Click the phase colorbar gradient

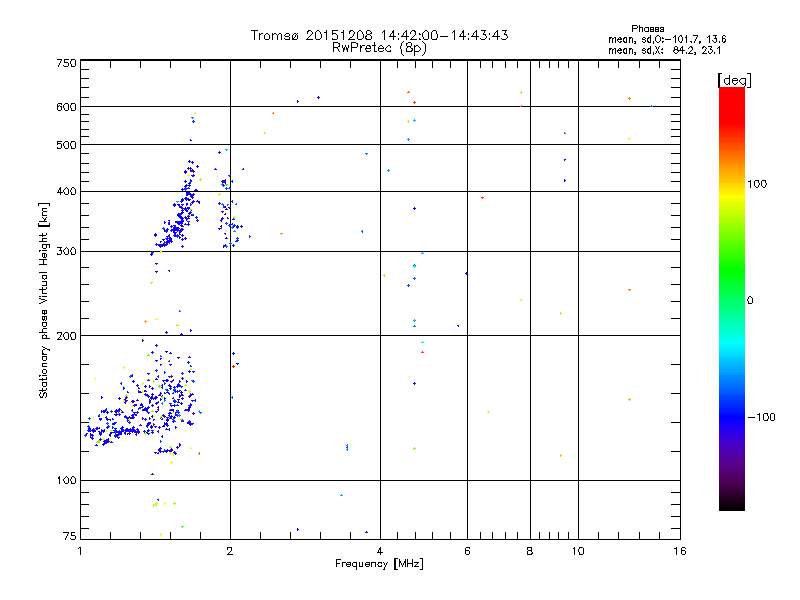(732, 298)
